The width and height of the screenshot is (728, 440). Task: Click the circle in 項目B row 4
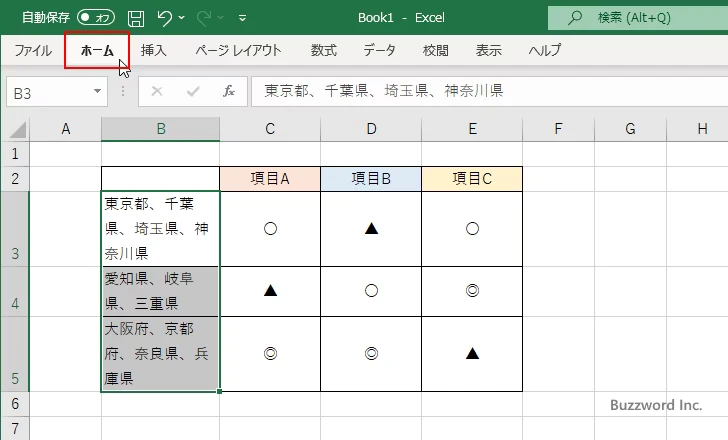(371, 291)
